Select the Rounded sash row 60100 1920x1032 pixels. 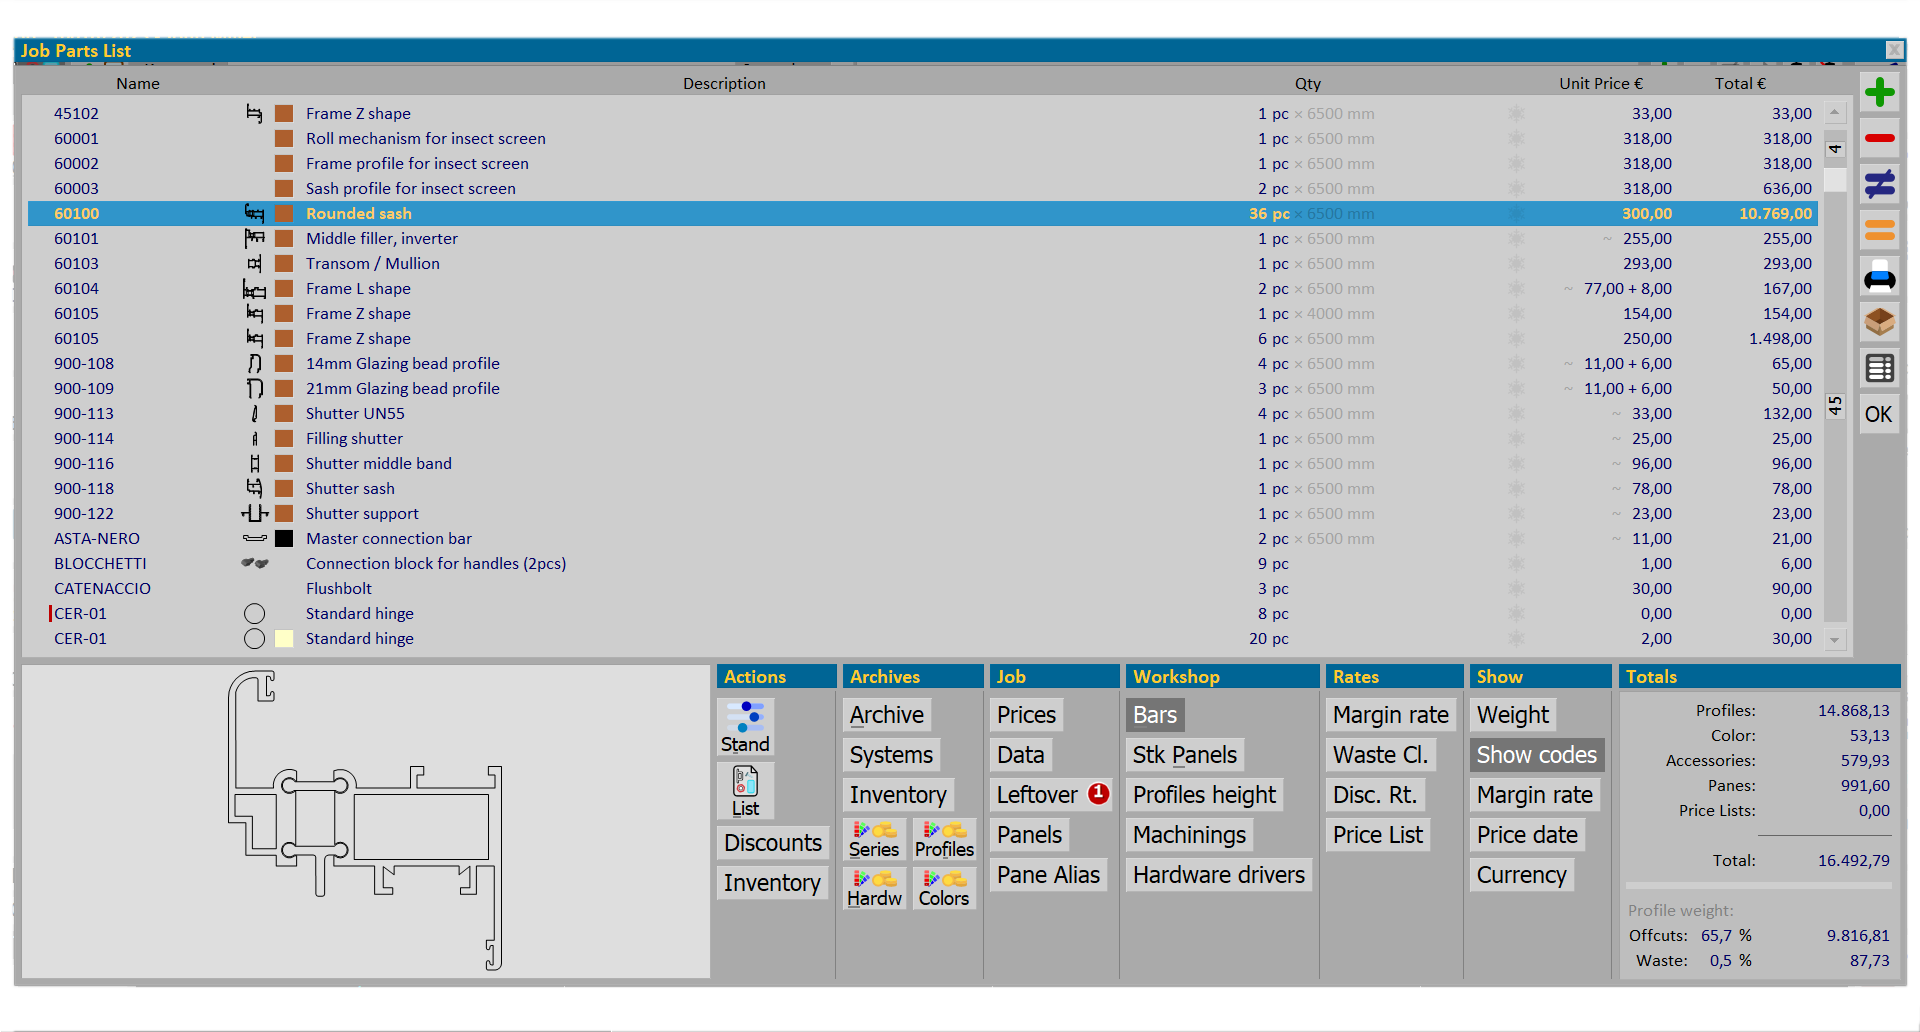pyautogui.click(x=358, y=214)
